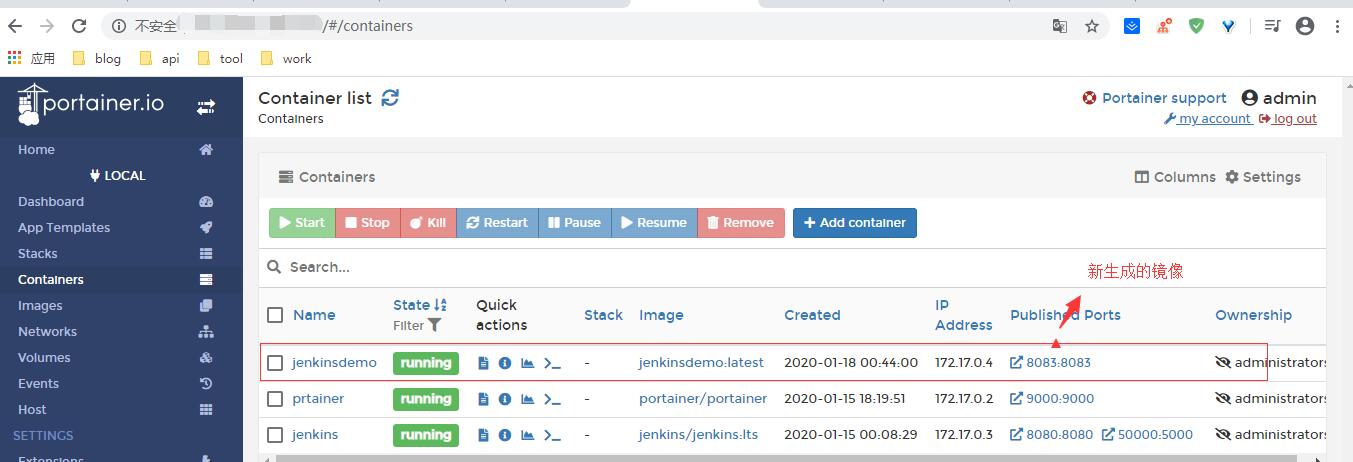
Task: Open stats chart icon for jenkinsdemo
Action: pos(528,363)
